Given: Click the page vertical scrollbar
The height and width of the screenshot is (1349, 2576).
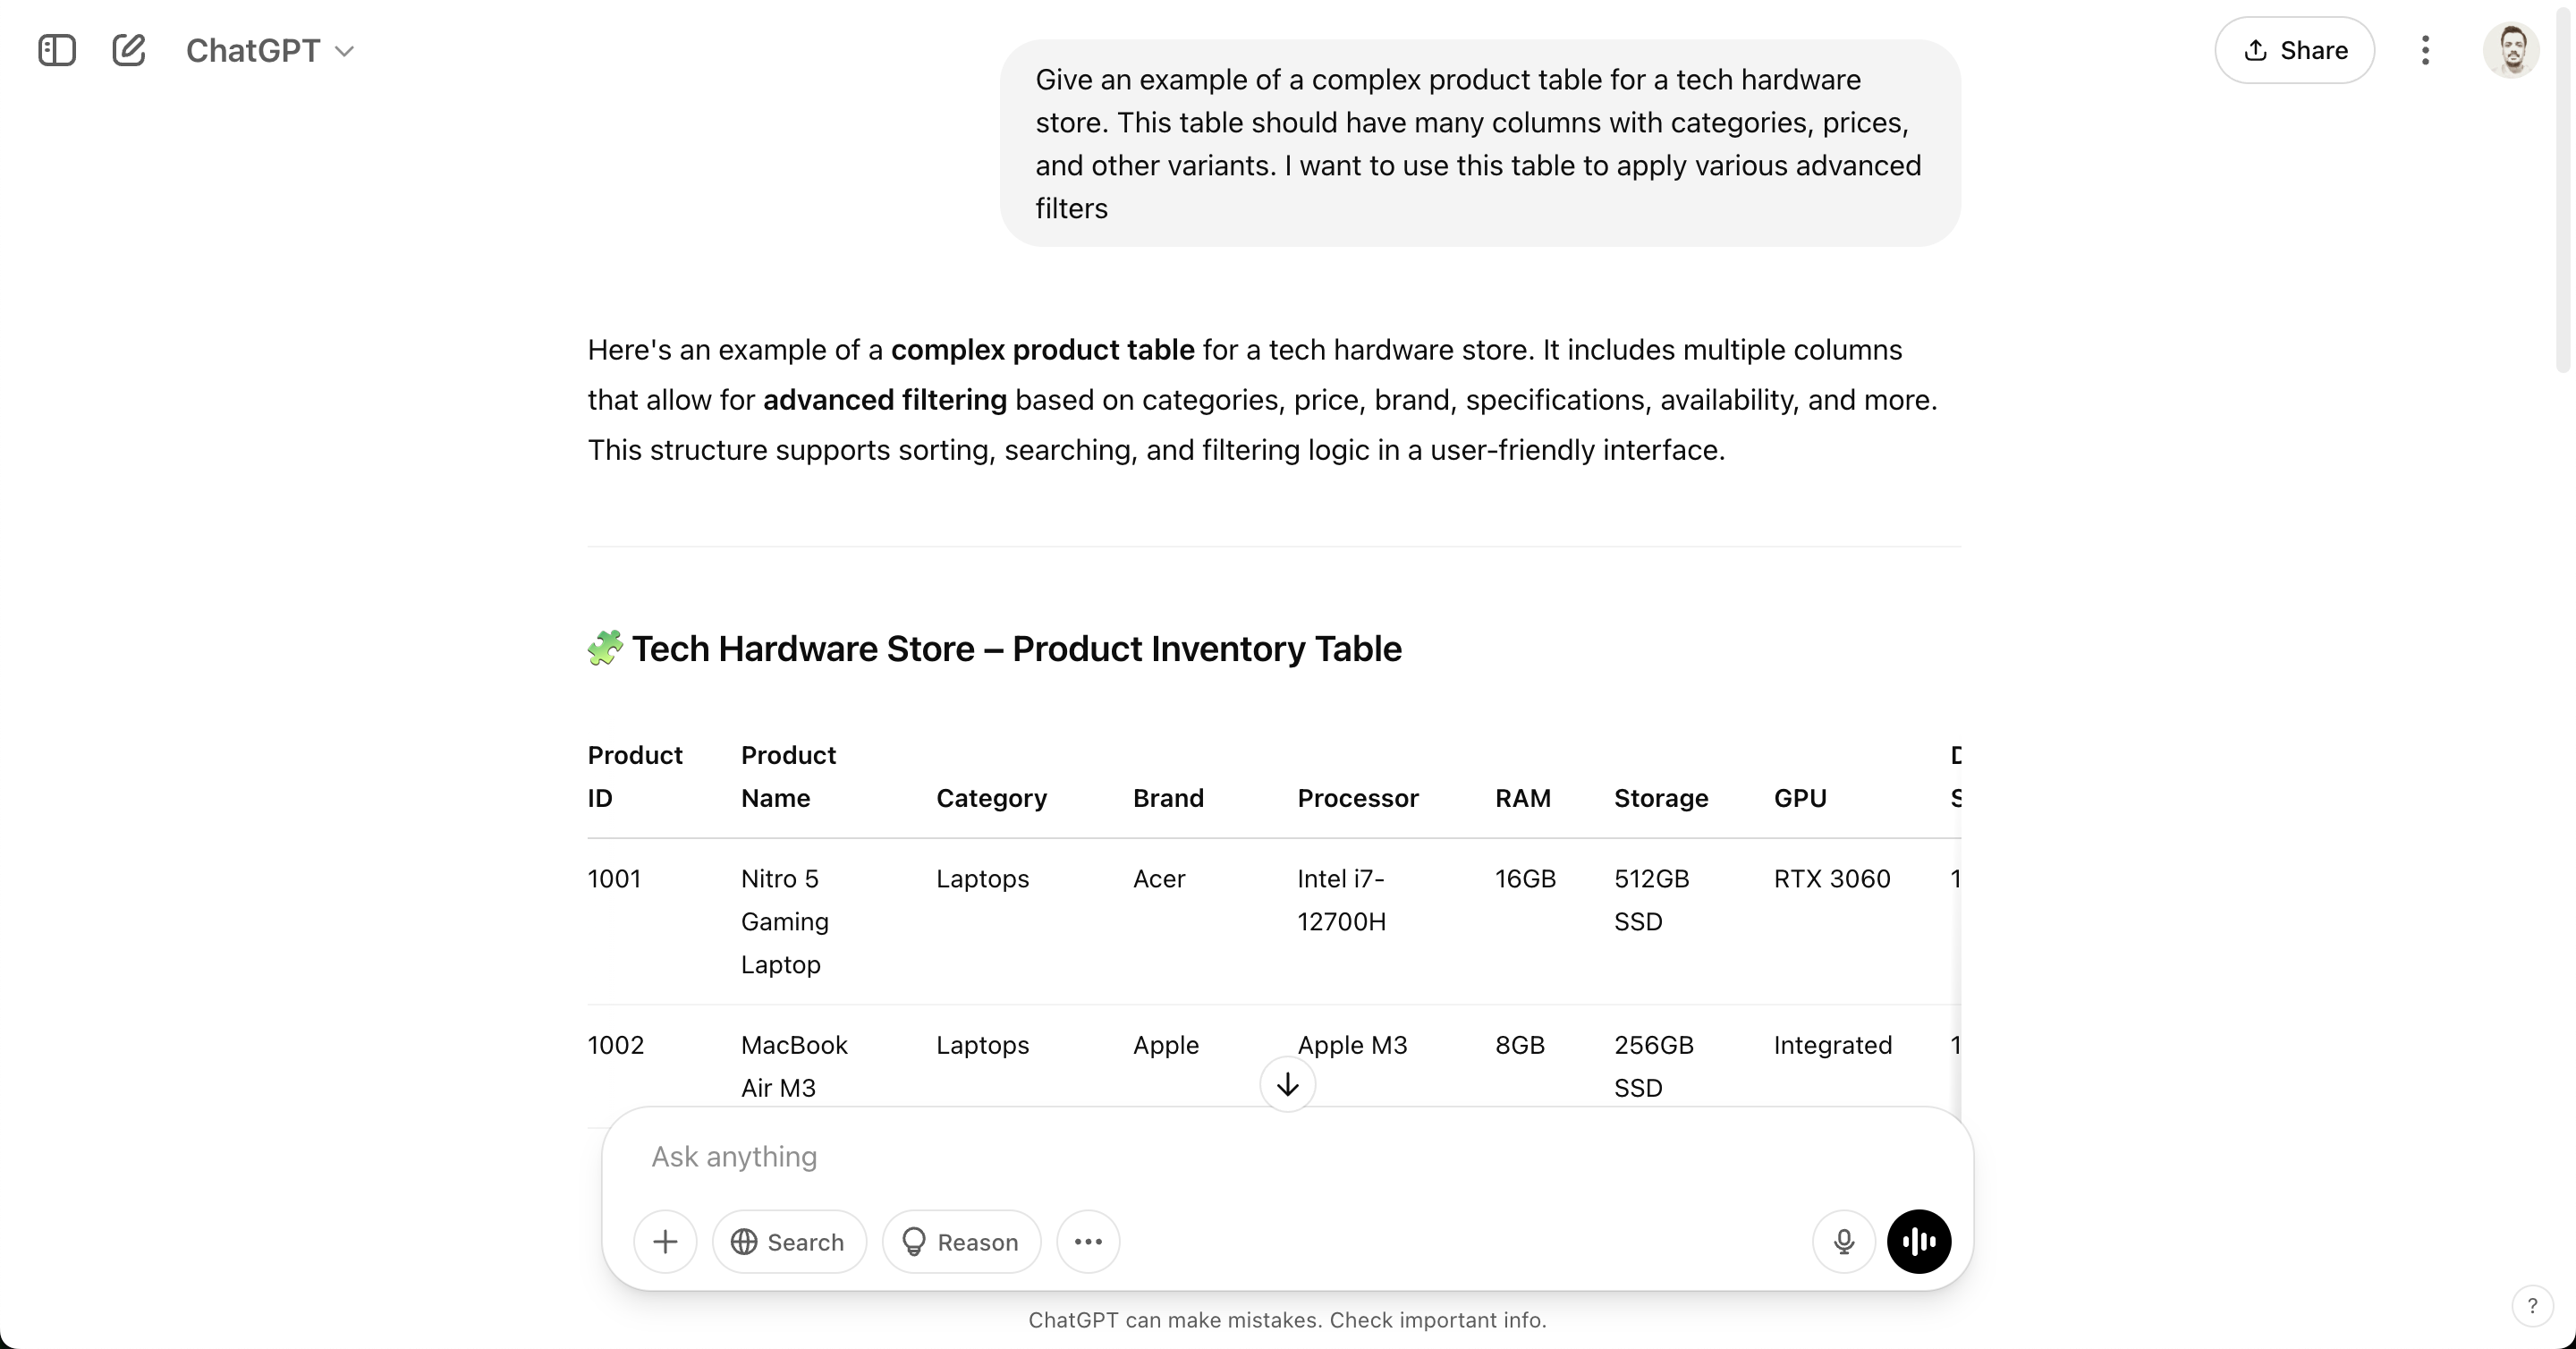Looking at the screenshot, I should [2564, 200].
